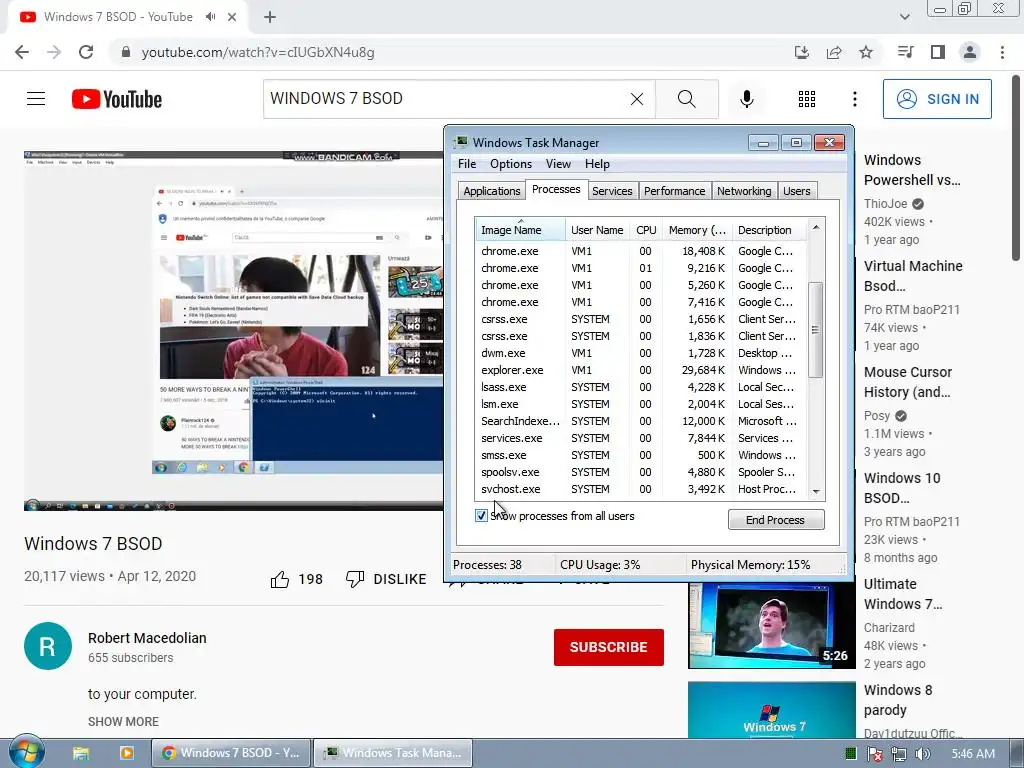
Task: Uncheck Show processes from all users
Action: tap(481, 516)
